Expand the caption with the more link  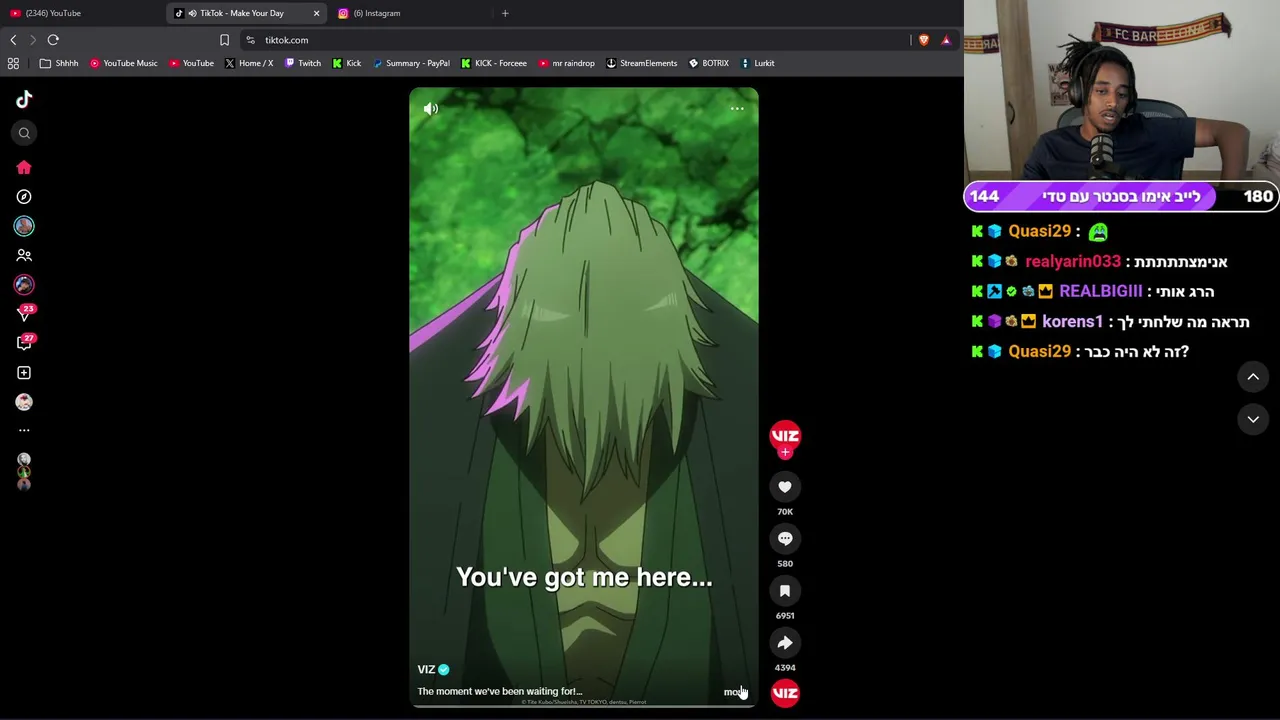[735, 692]
